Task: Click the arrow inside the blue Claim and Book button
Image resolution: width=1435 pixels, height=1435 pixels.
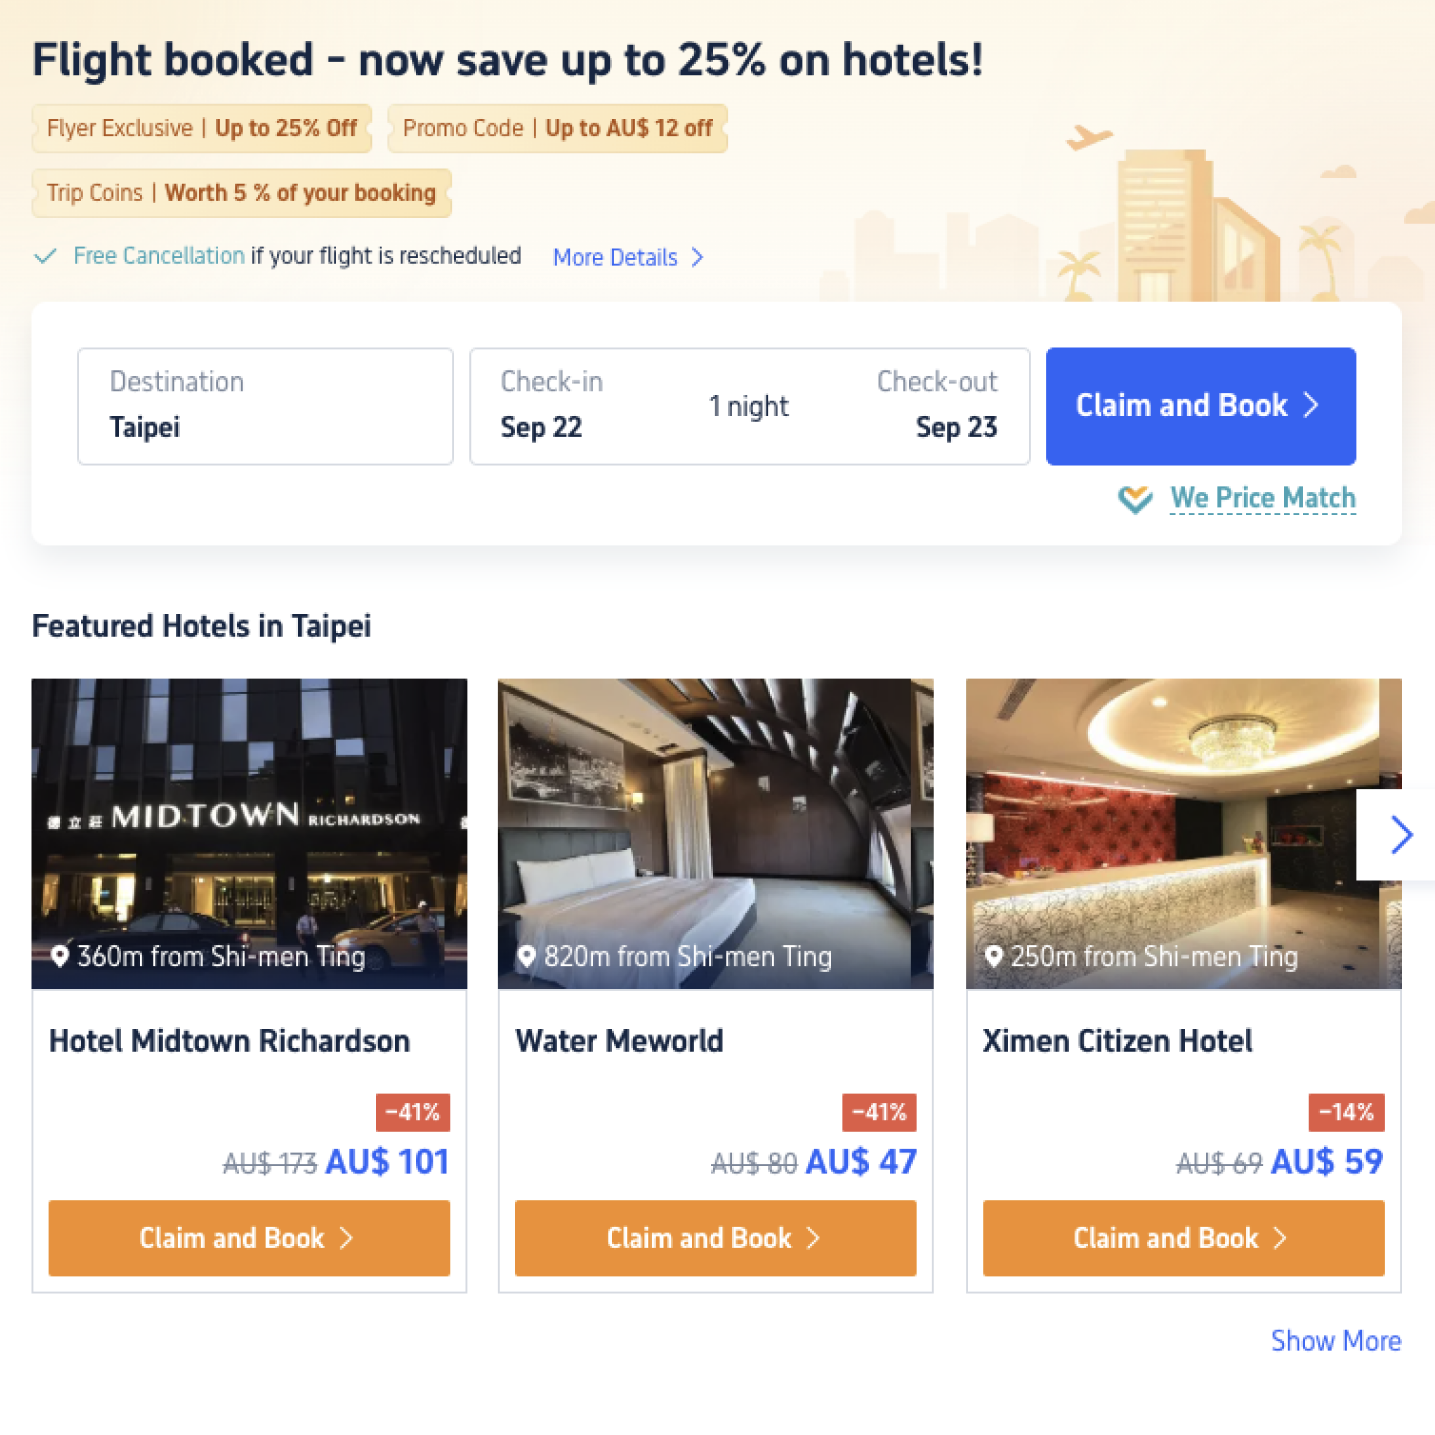Action: [x=1311, y=406]
